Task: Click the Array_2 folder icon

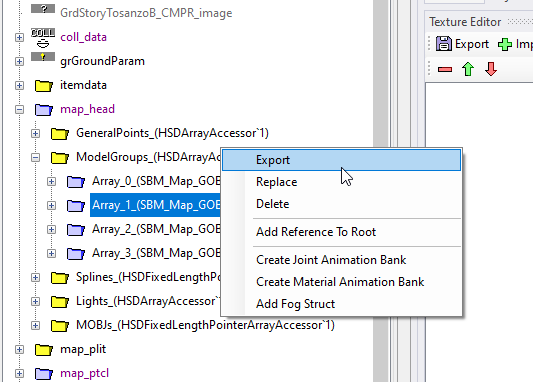Action: 76,229
